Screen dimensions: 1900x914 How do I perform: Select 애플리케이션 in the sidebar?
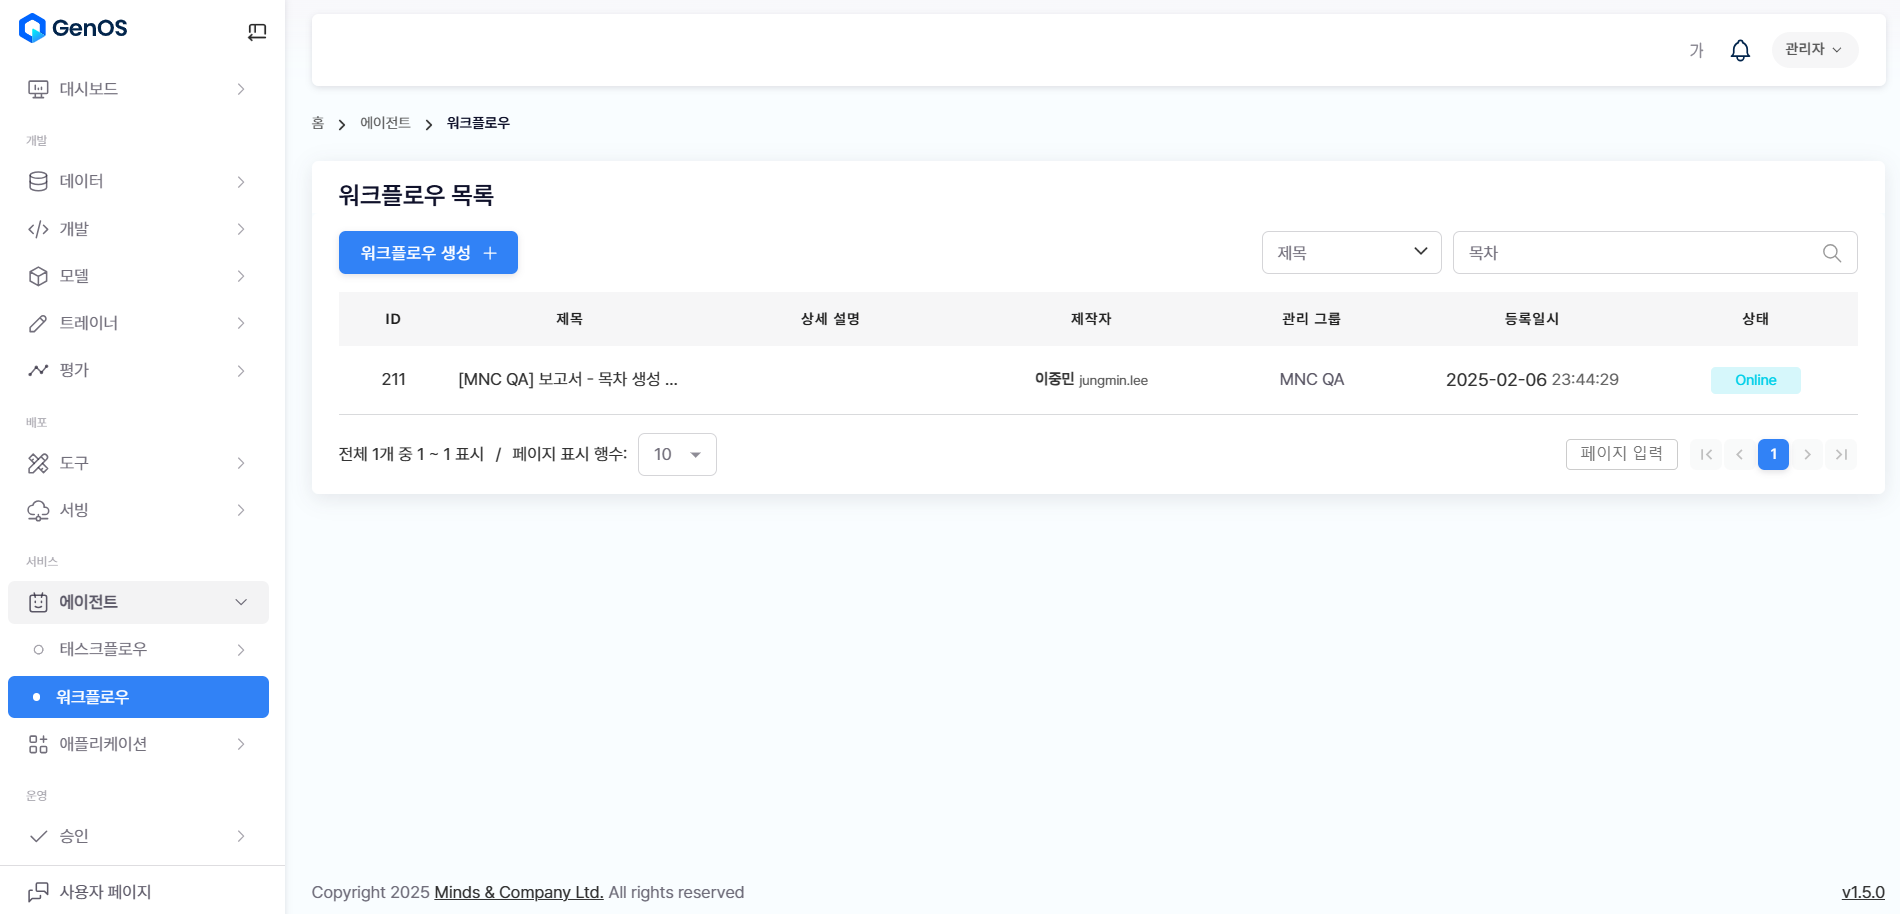[137, 744]
